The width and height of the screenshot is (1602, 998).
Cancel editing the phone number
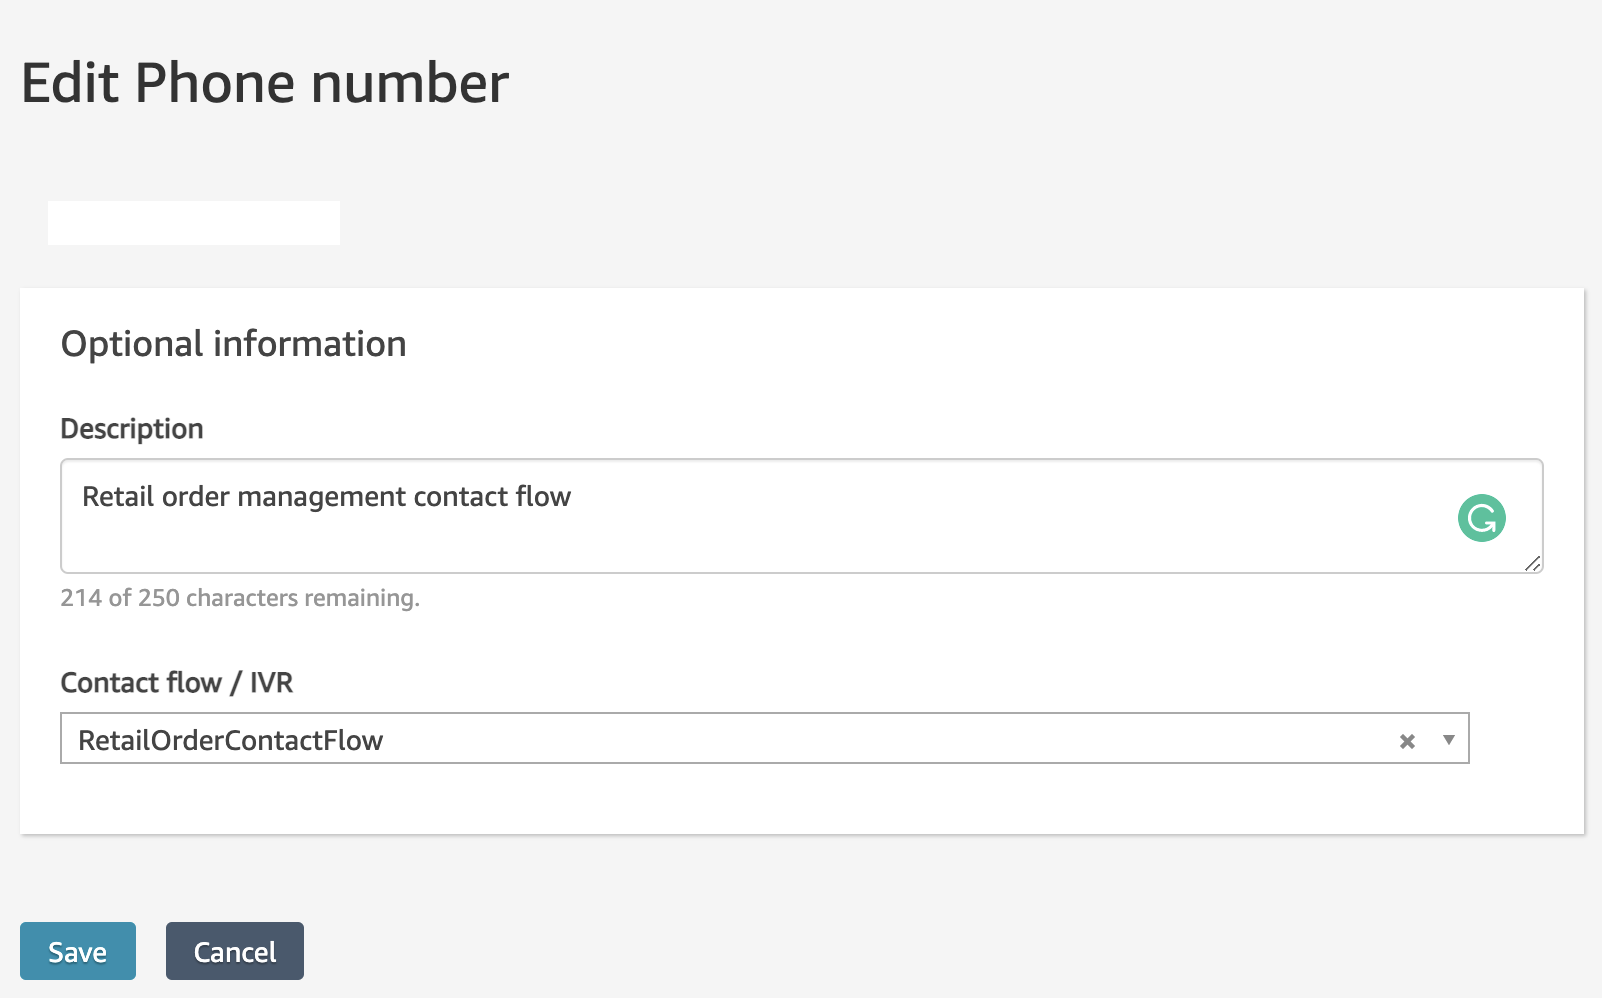(x=235, y=951)
